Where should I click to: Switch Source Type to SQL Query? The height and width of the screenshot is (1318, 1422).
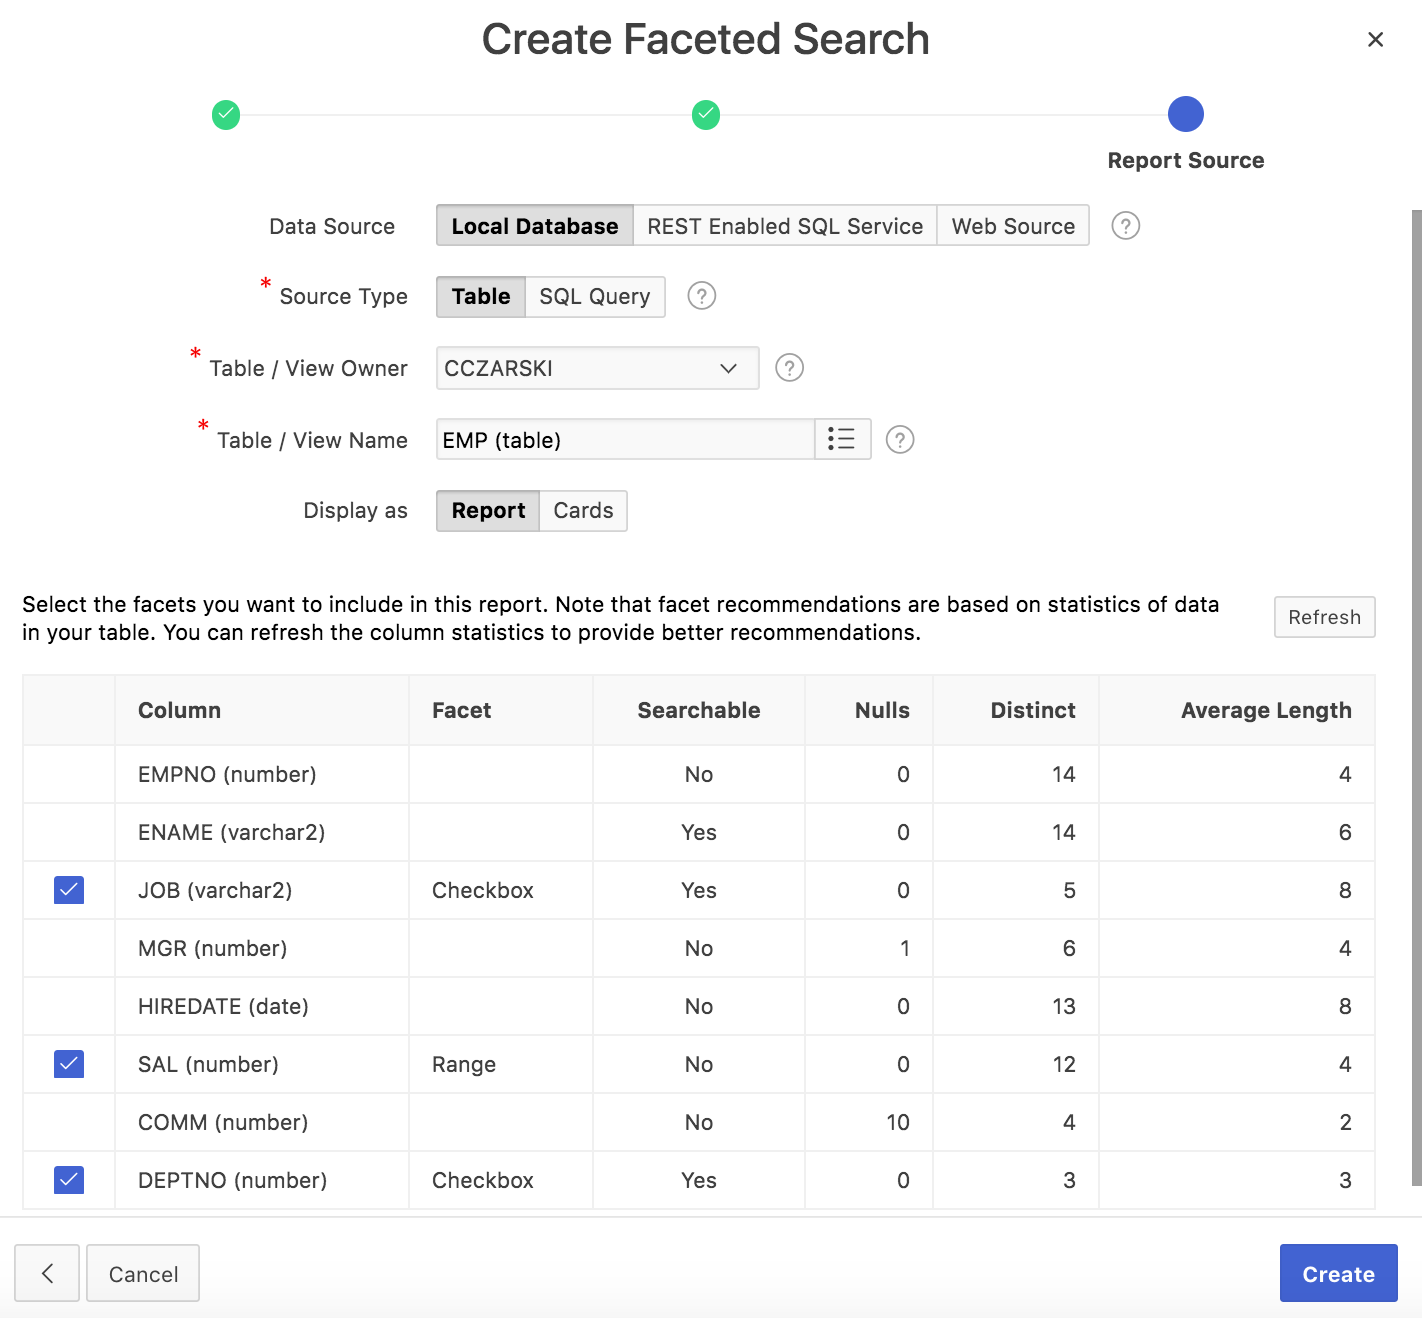tap(594, 296)
